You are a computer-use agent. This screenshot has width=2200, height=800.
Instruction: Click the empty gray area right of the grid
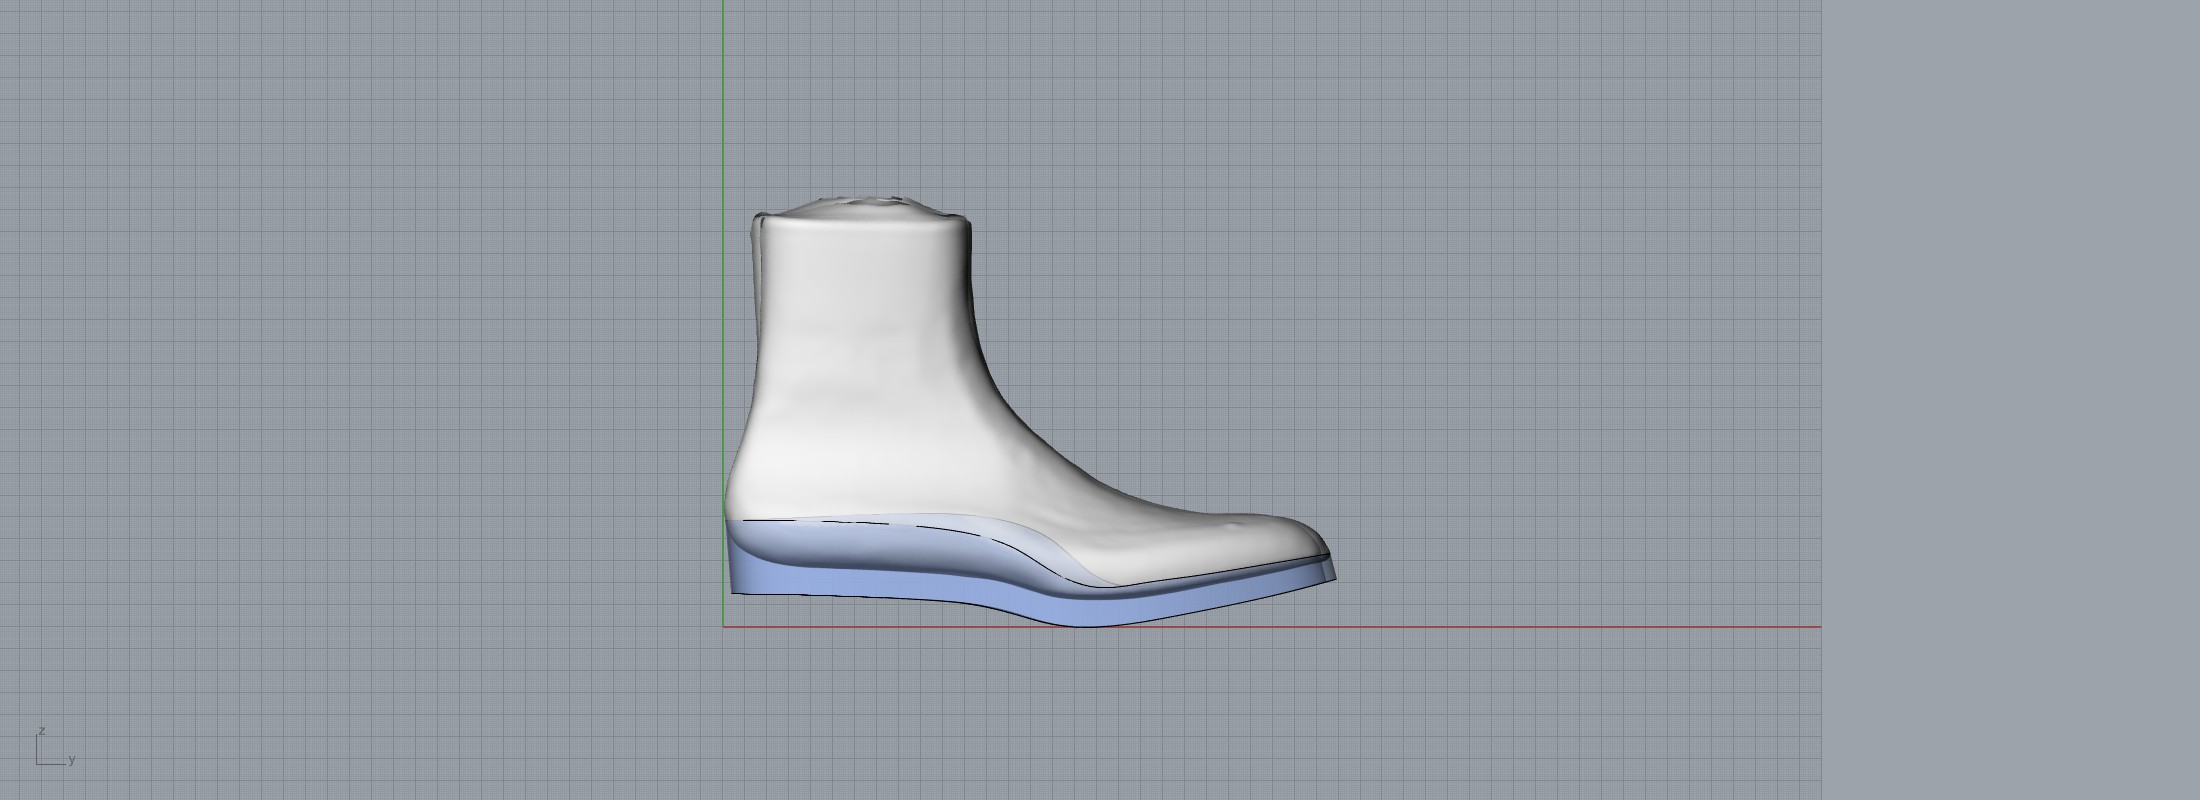(2010, 400)
